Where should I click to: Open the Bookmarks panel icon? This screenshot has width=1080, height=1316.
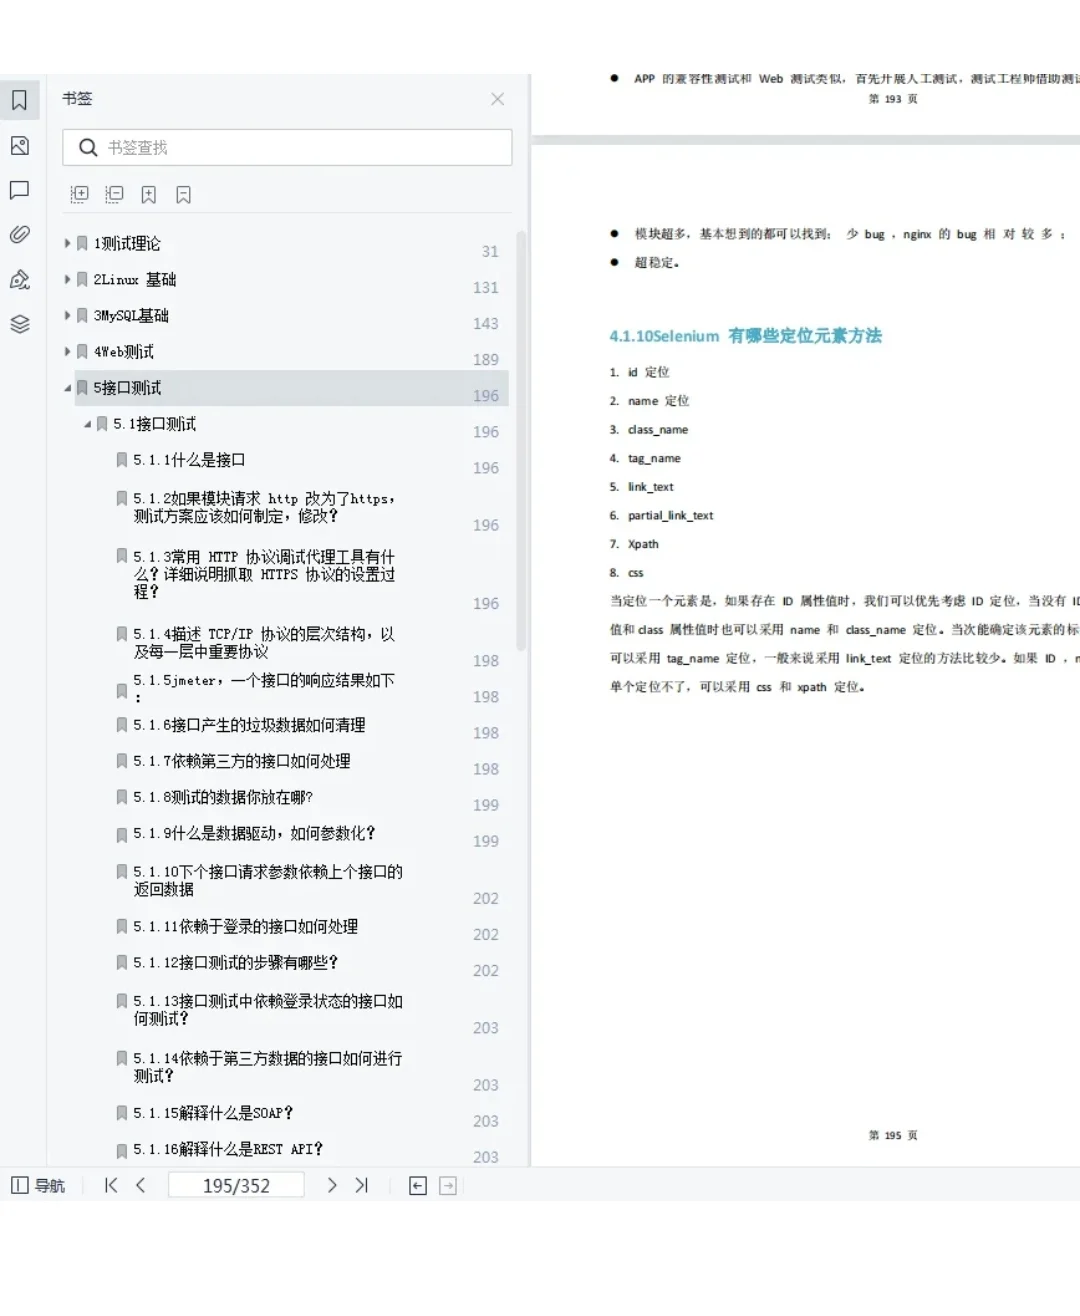(x=20, y=100)
